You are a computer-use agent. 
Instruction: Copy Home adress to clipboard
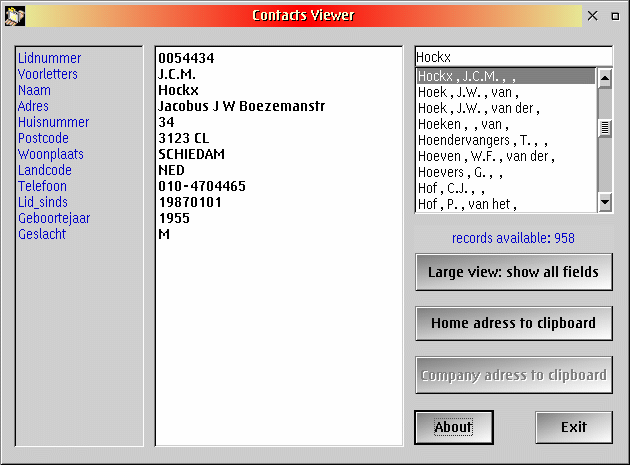pos(513,323)
